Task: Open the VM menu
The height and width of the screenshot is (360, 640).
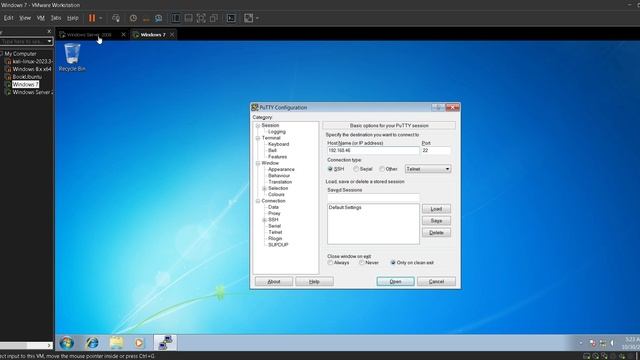Action: tap(40, 18)
